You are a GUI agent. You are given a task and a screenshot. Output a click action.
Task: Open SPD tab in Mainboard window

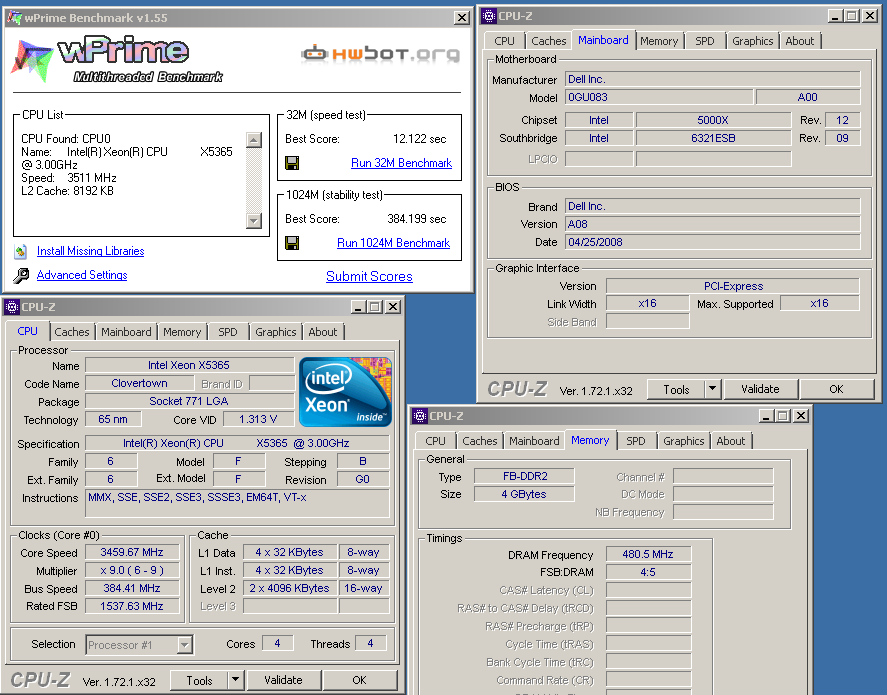click(x=704, y=41)
